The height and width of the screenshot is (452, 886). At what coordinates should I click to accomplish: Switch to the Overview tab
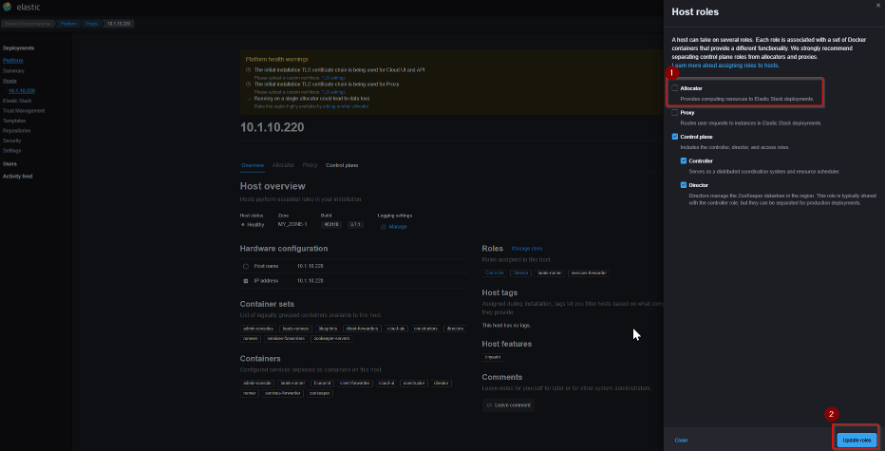click(253, 165)
